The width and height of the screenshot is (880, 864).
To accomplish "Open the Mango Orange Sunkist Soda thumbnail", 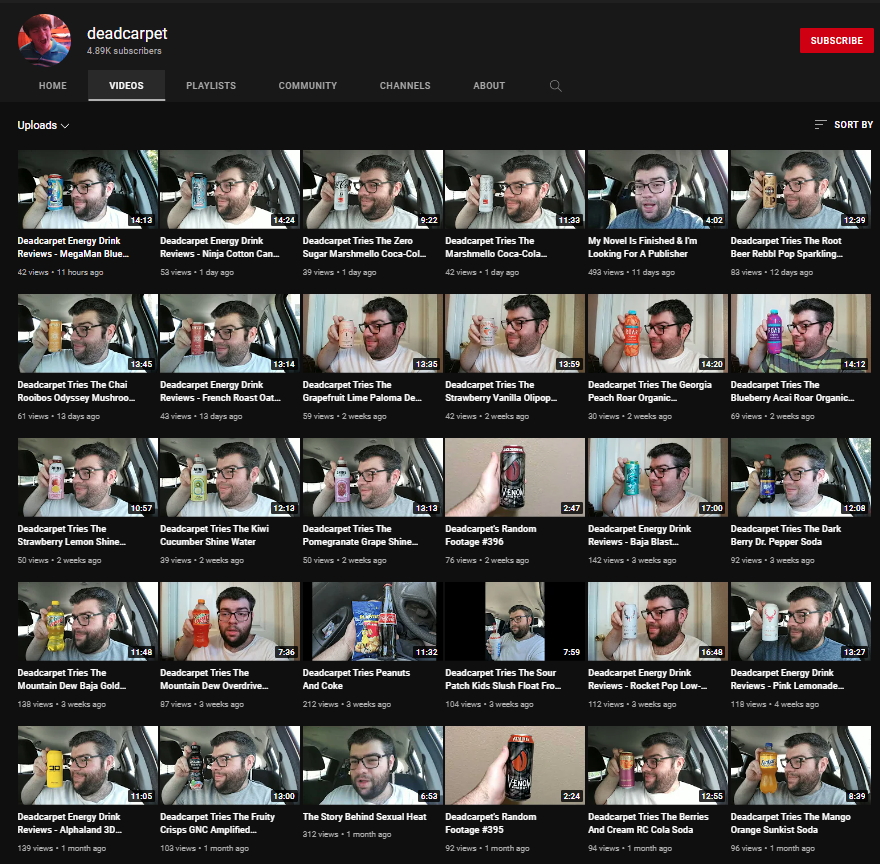I will click(x=800, y=765).
